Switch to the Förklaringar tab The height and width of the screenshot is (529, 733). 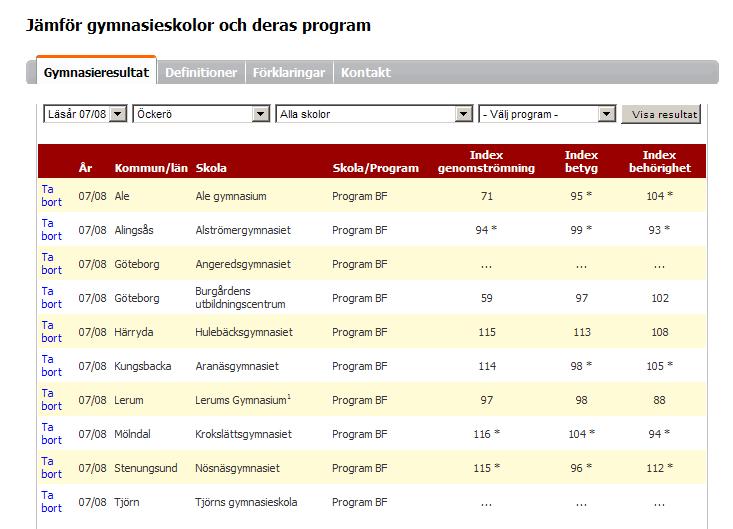(x=289, y=72)
